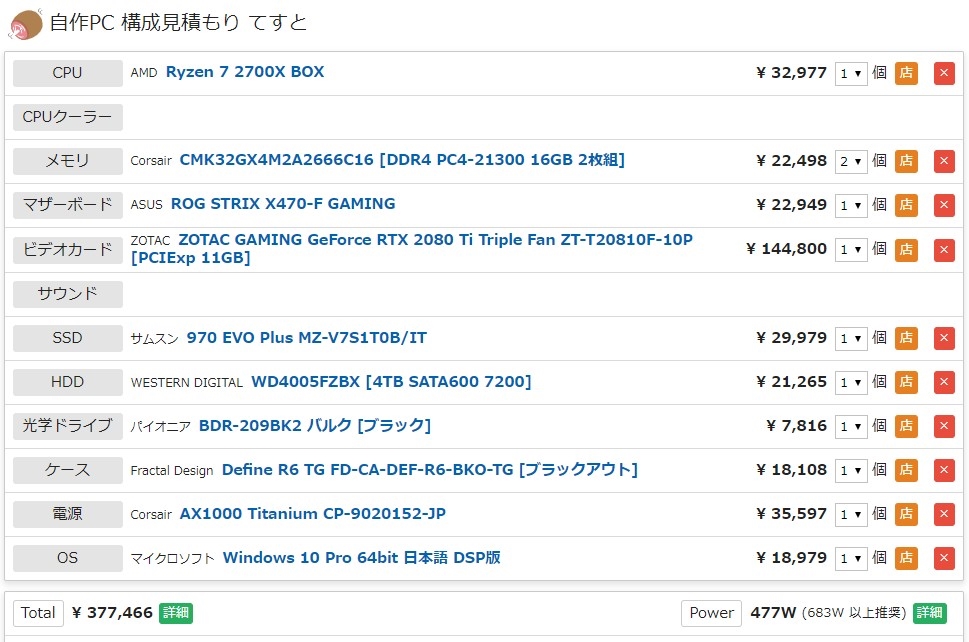
Task: Remove the 970 EVO Plus SSD item
Action: coord(944,338)
